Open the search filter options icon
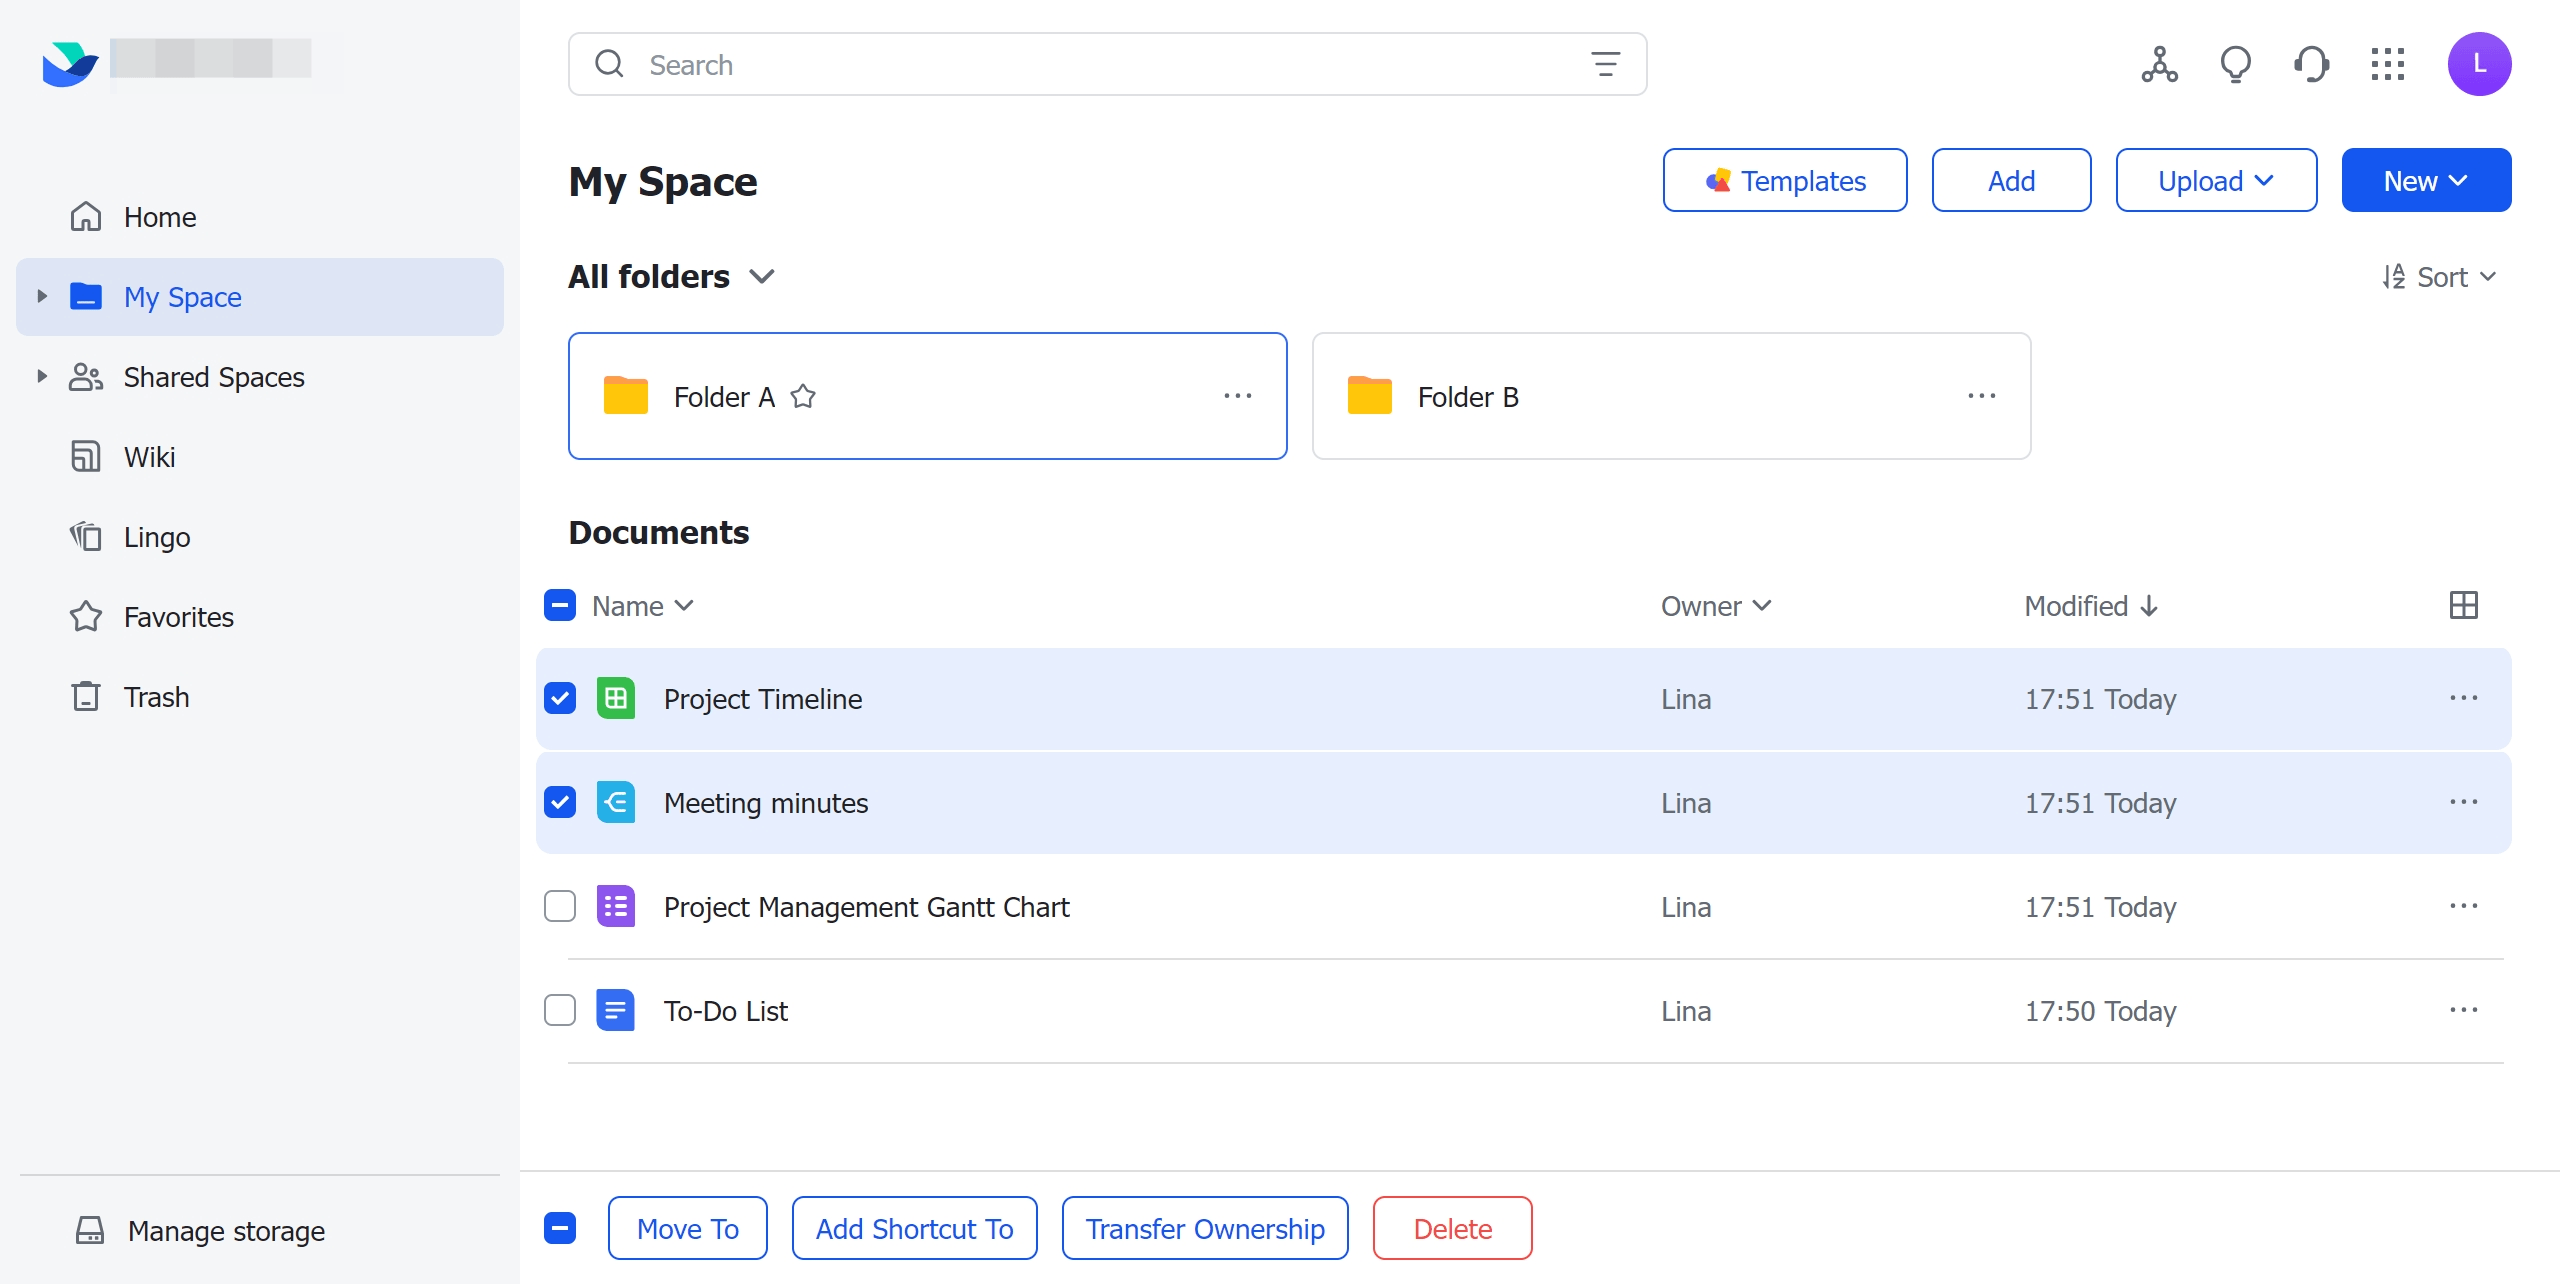This screenshot has height=1284, width=2560. [x=1604, y=63]
